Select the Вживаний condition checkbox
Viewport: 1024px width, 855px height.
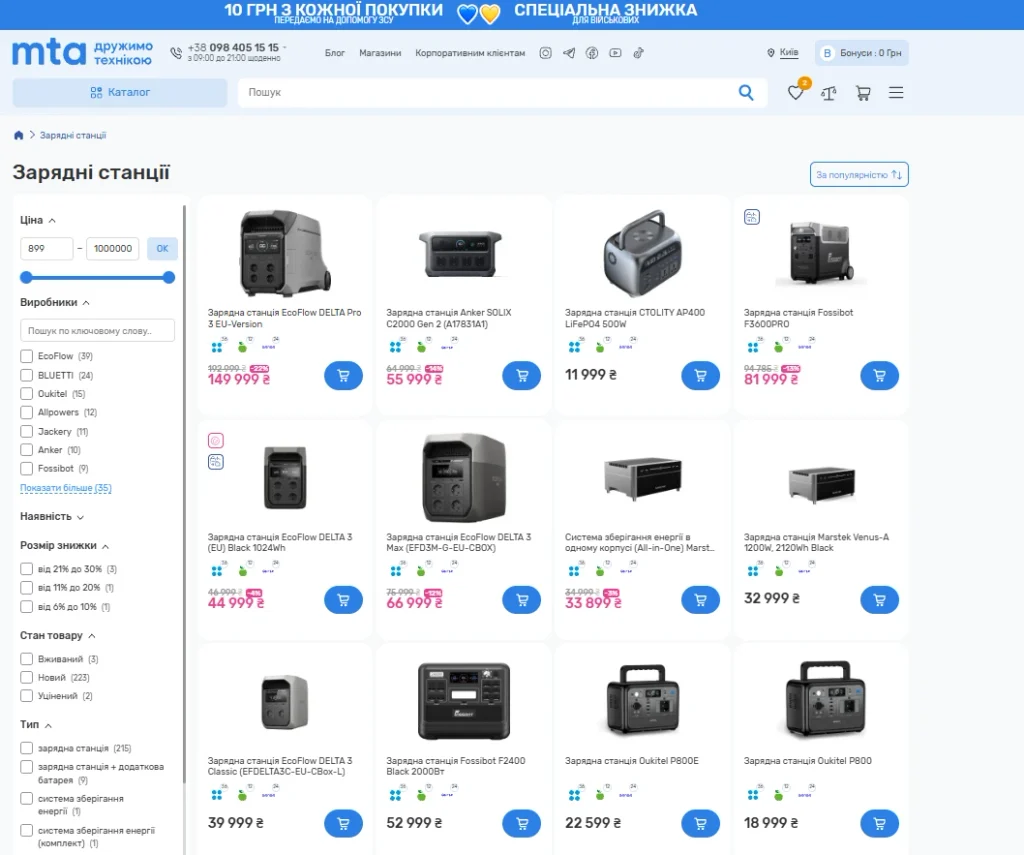pyautogui.click(x=27, y=659)
